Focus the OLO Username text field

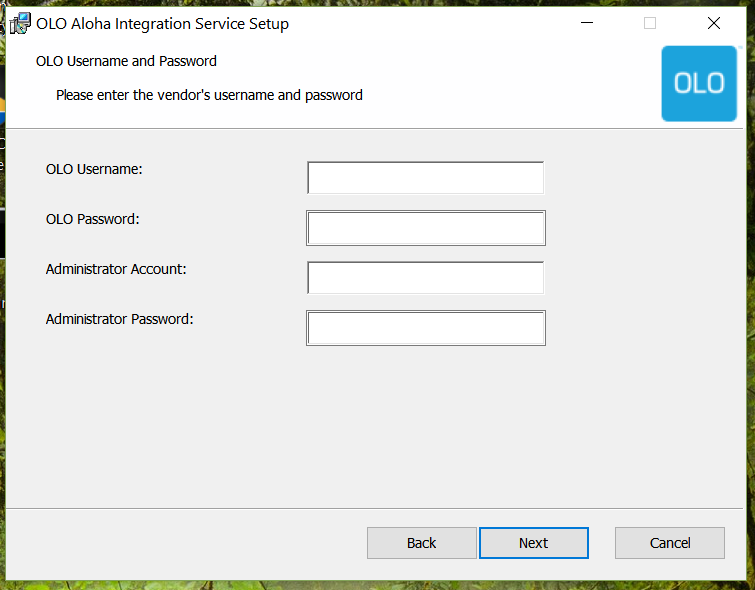coord(425,178)
